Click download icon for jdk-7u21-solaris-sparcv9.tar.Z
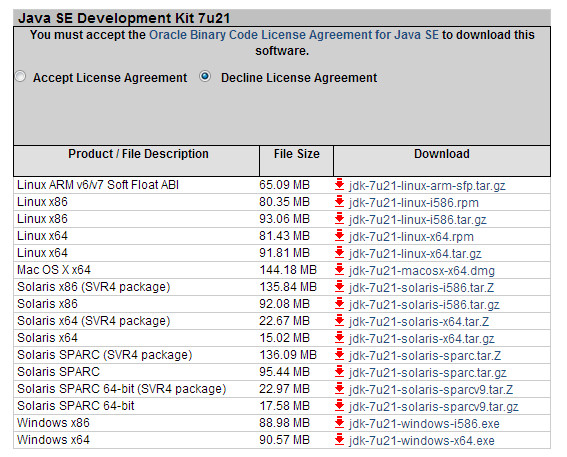Image resolution: width=567 pixels, height=457 pixels. (x=339, y=388)
